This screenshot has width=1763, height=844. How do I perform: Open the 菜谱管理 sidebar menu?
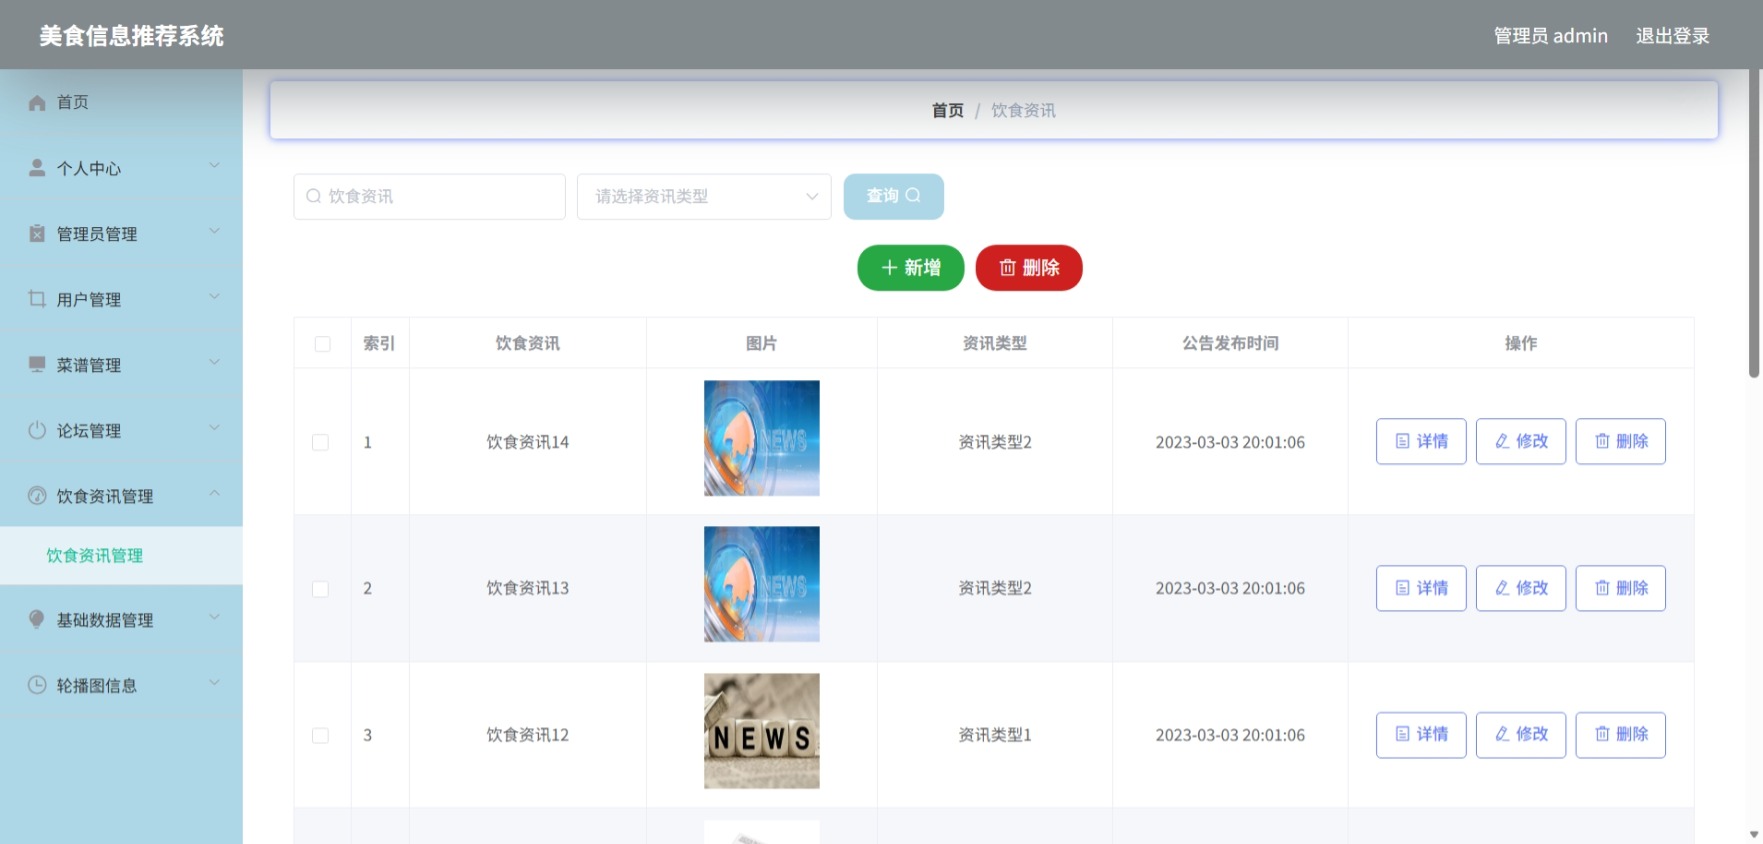point(121,364)
